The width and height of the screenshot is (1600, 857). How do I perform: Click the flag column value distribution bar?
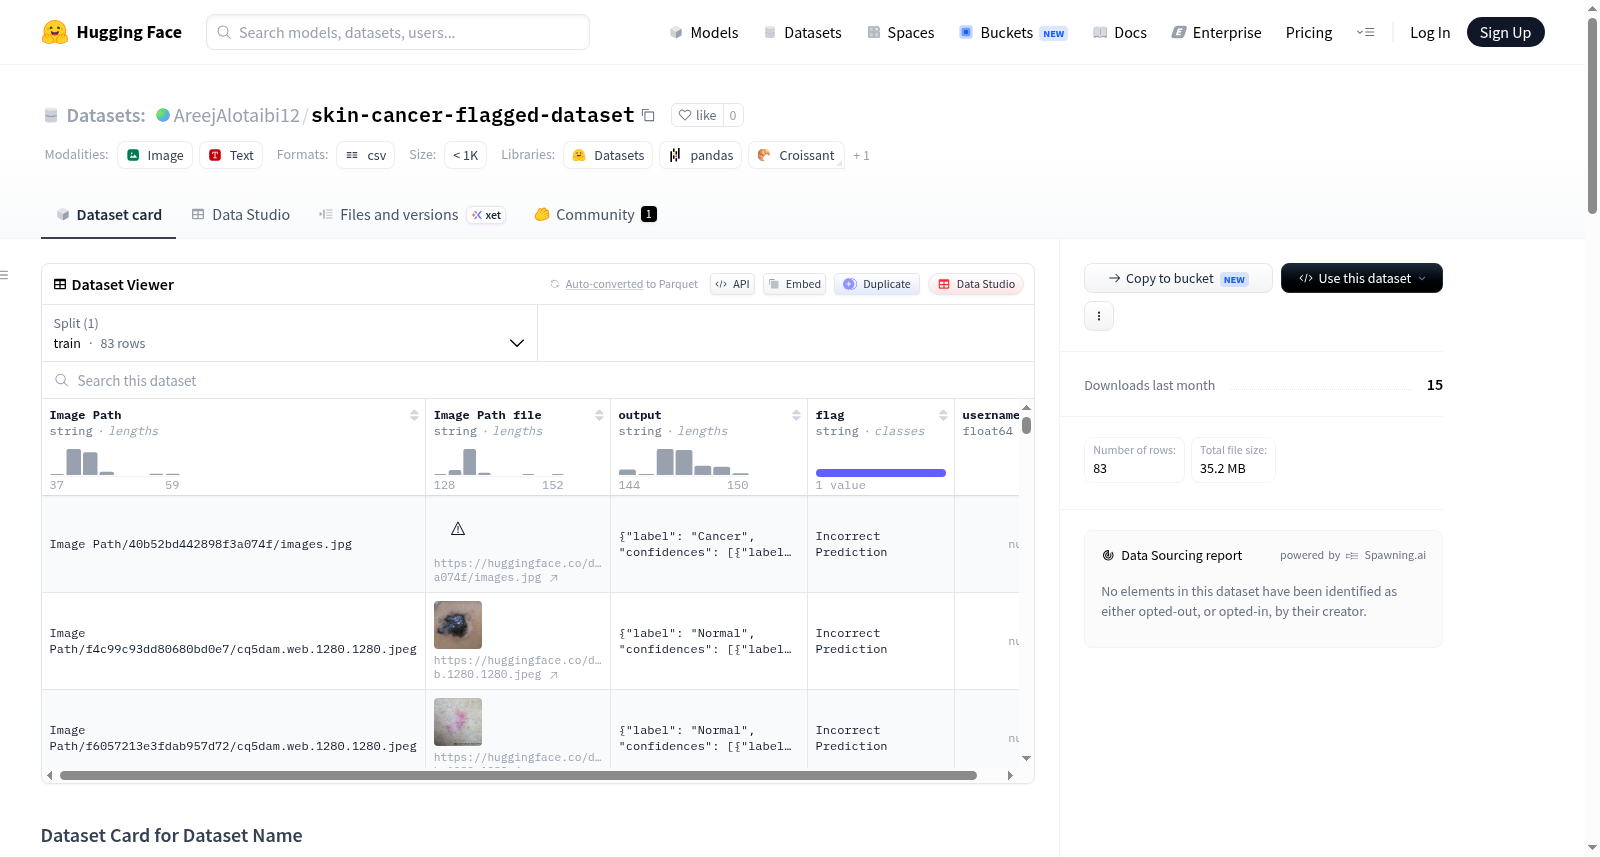pyautogui.click(x=881, y=473)
